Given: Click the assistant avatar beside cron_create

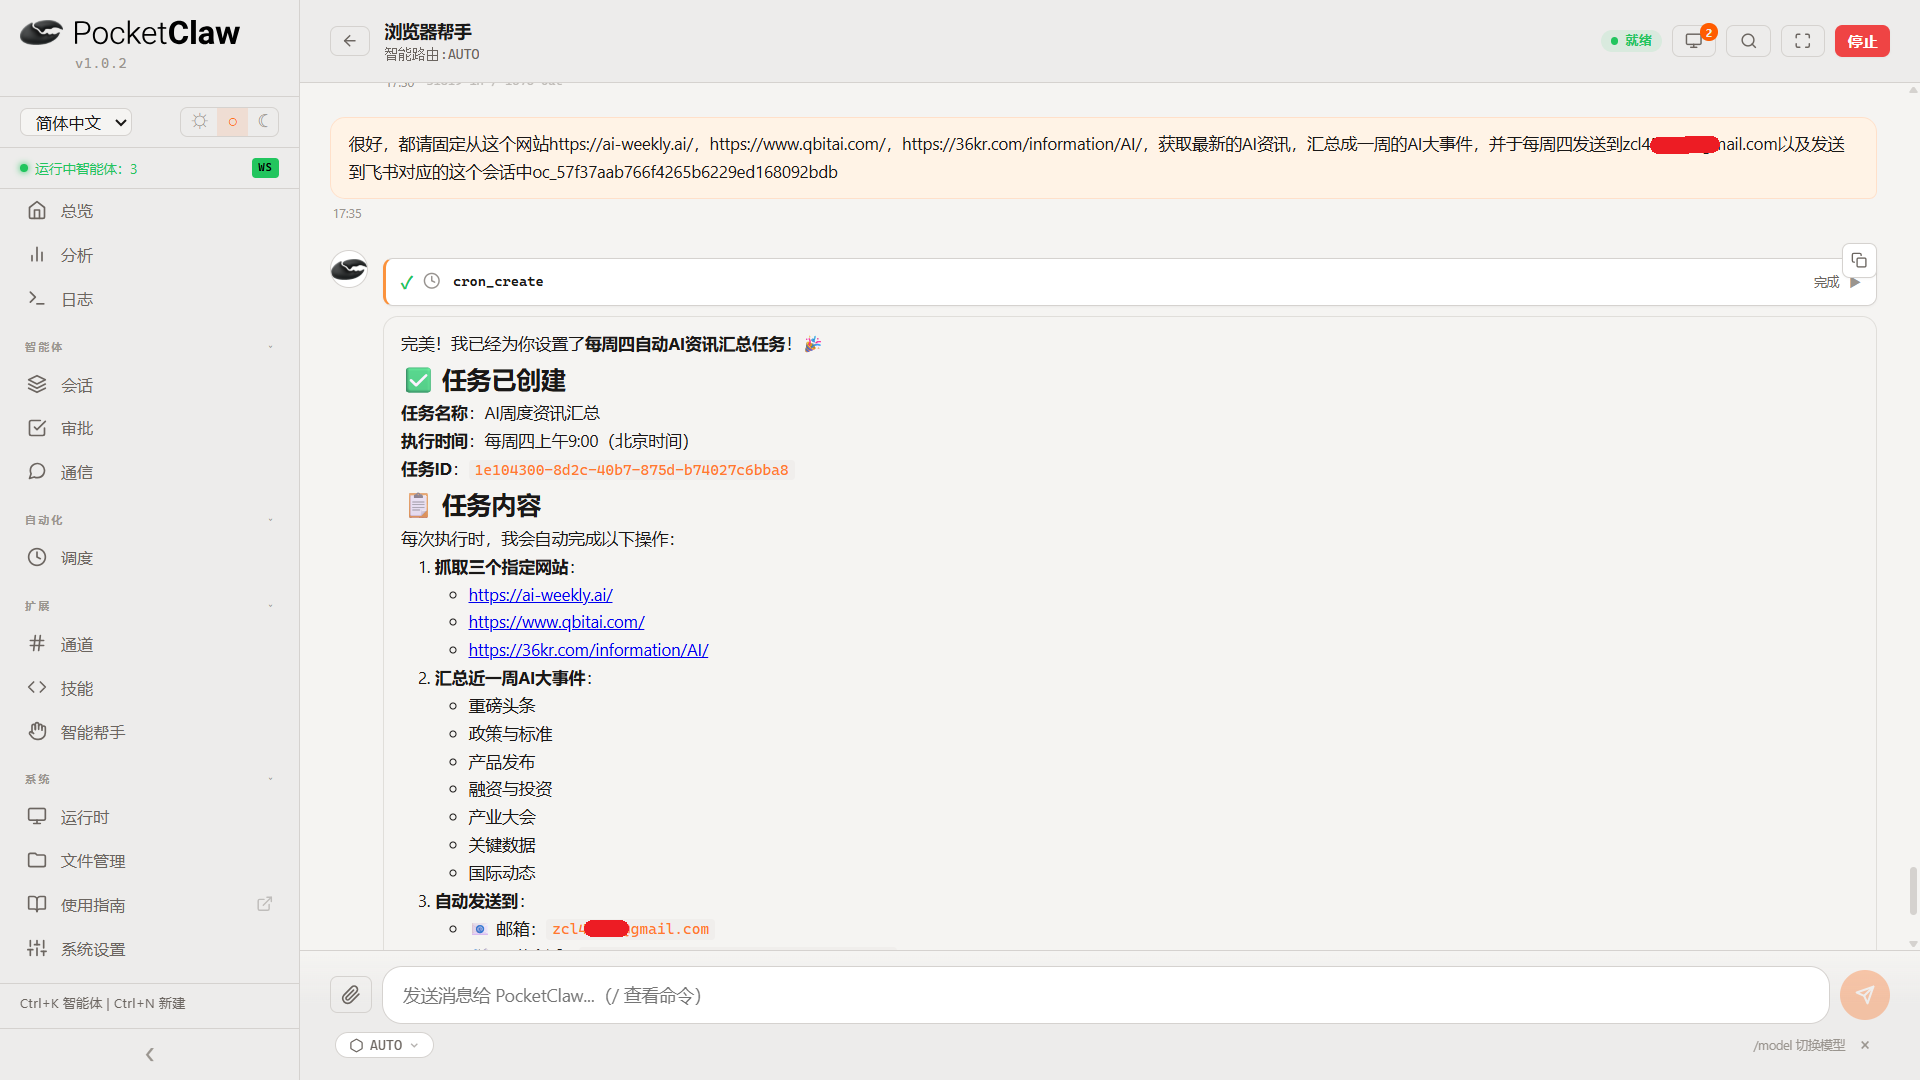Looking at the screenshot, I should 349,269.
